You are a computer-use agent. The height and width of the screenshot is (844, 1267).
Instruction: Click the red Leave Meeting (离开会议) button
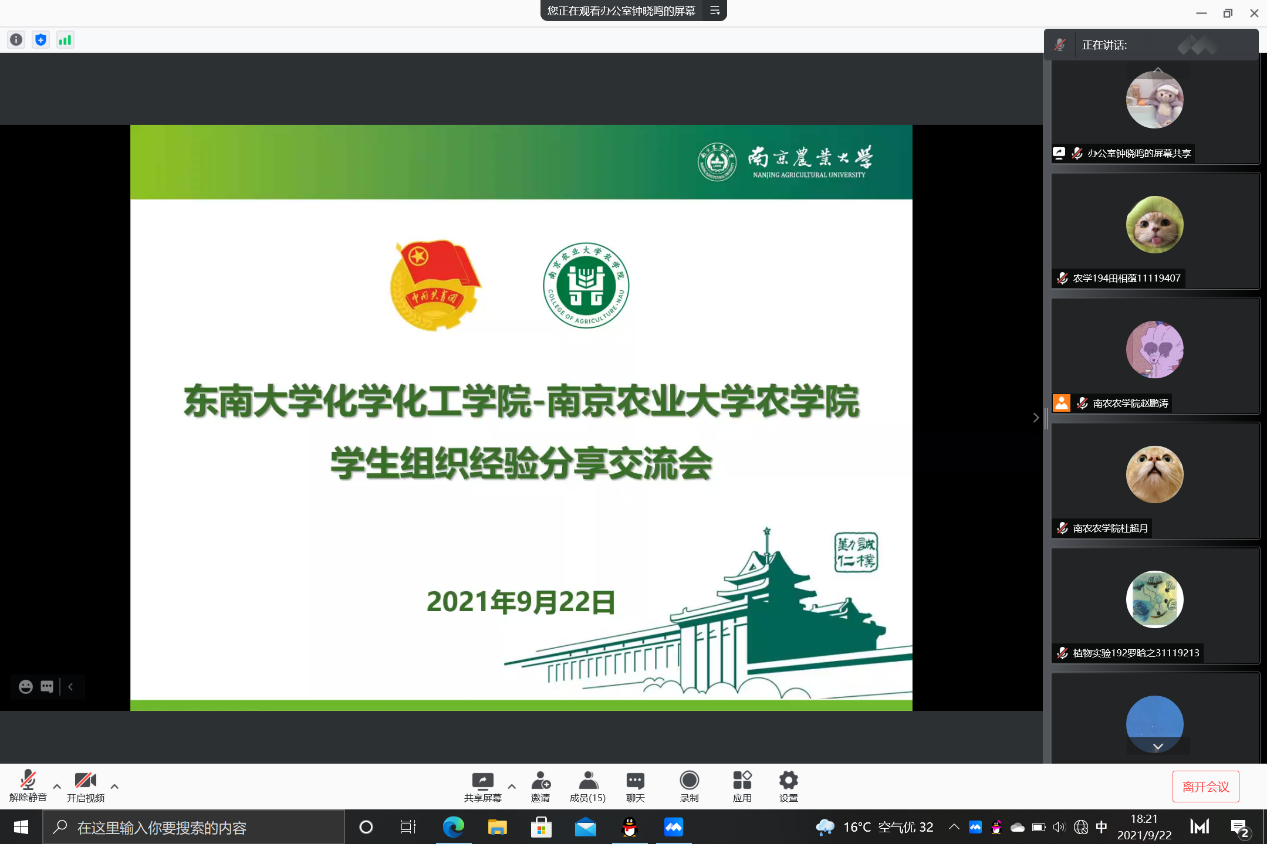(1205, 787)
